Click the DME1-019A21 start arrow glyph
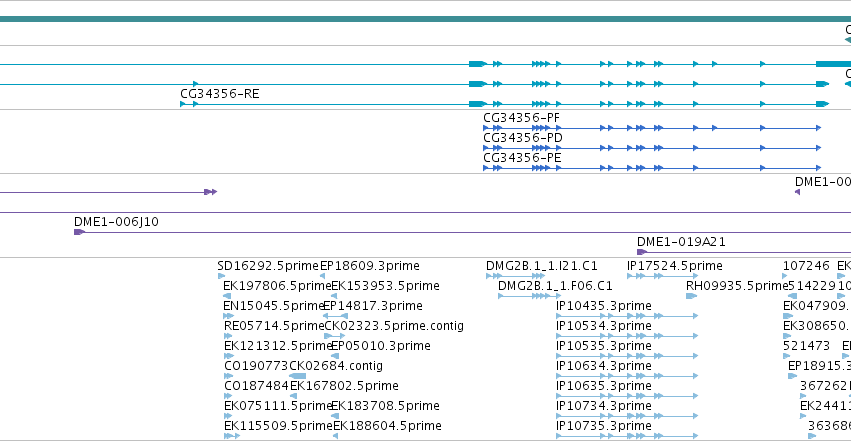The height and width of the screenshot is (441, 851). pyautogui.click(x=642, y=252)
